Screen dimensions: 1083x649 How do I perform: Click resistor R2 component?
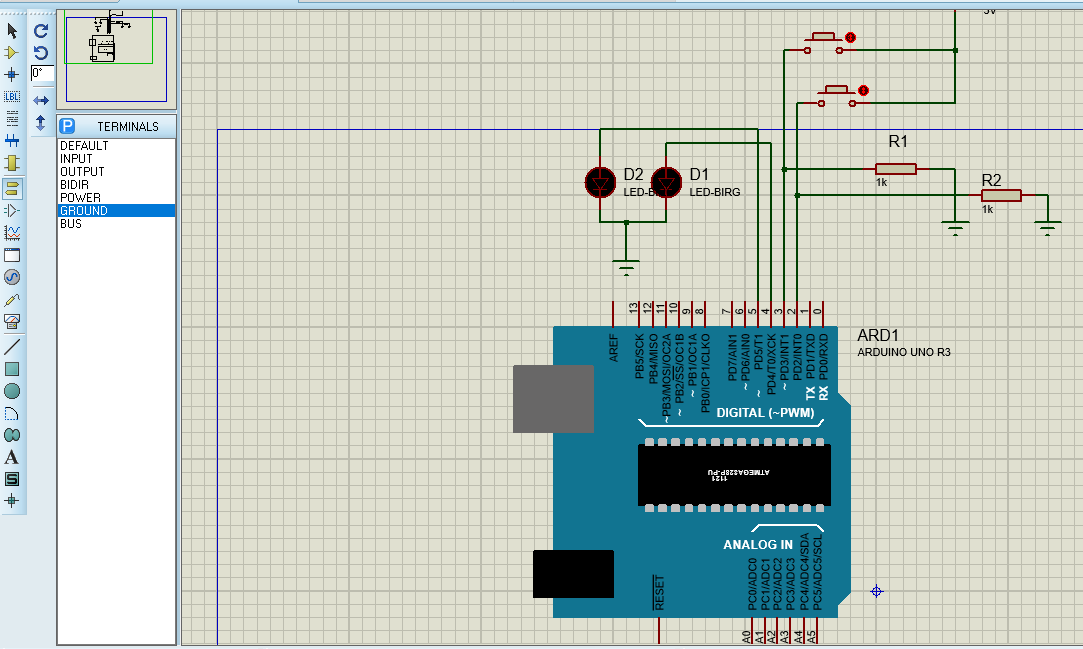(1001, 195)
